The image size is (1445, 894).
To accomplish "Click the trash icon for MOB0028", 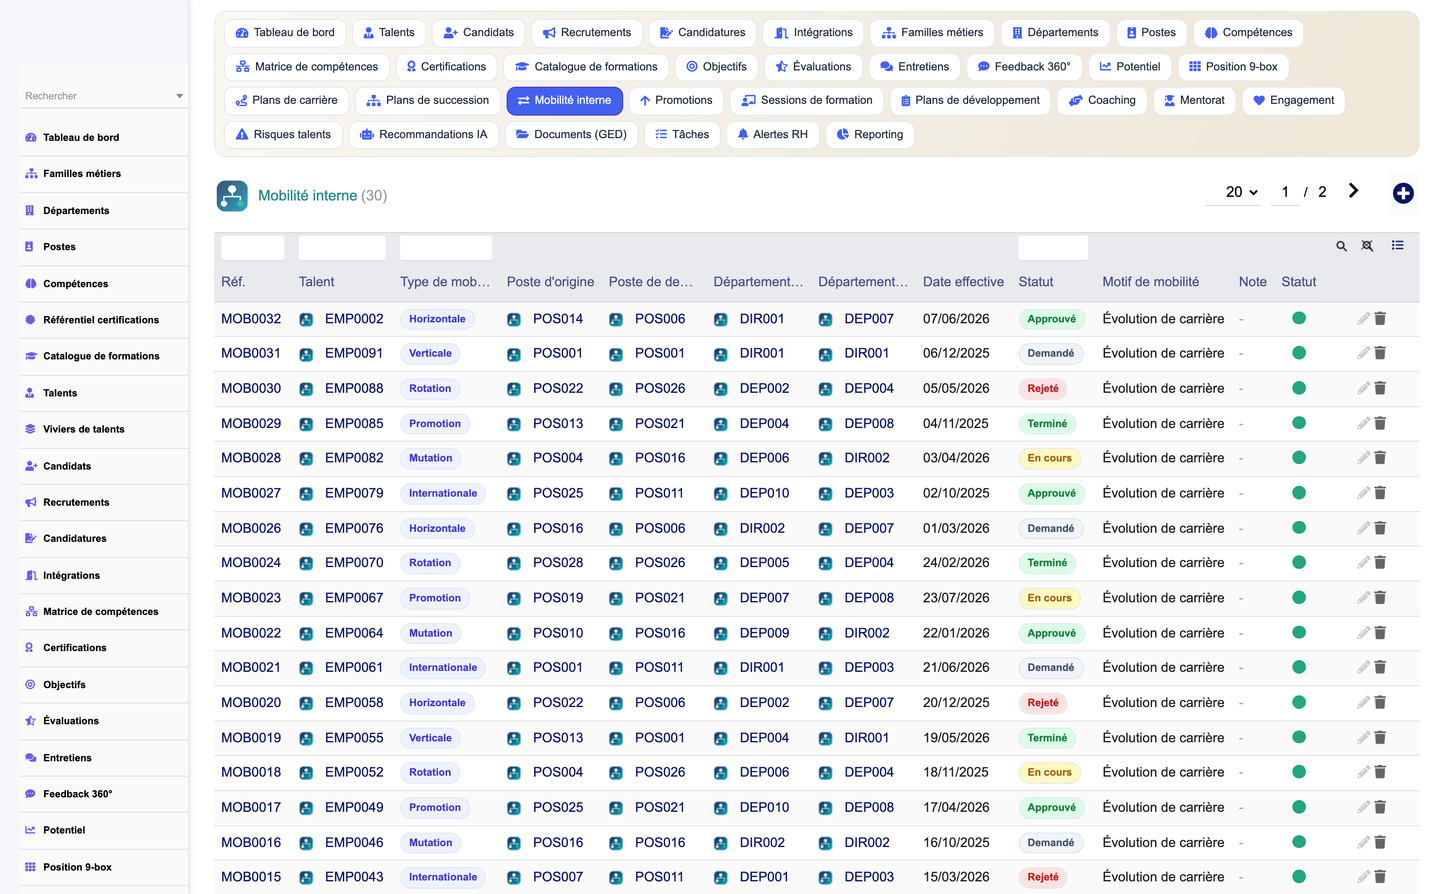I will click(x=1380, y=458).
